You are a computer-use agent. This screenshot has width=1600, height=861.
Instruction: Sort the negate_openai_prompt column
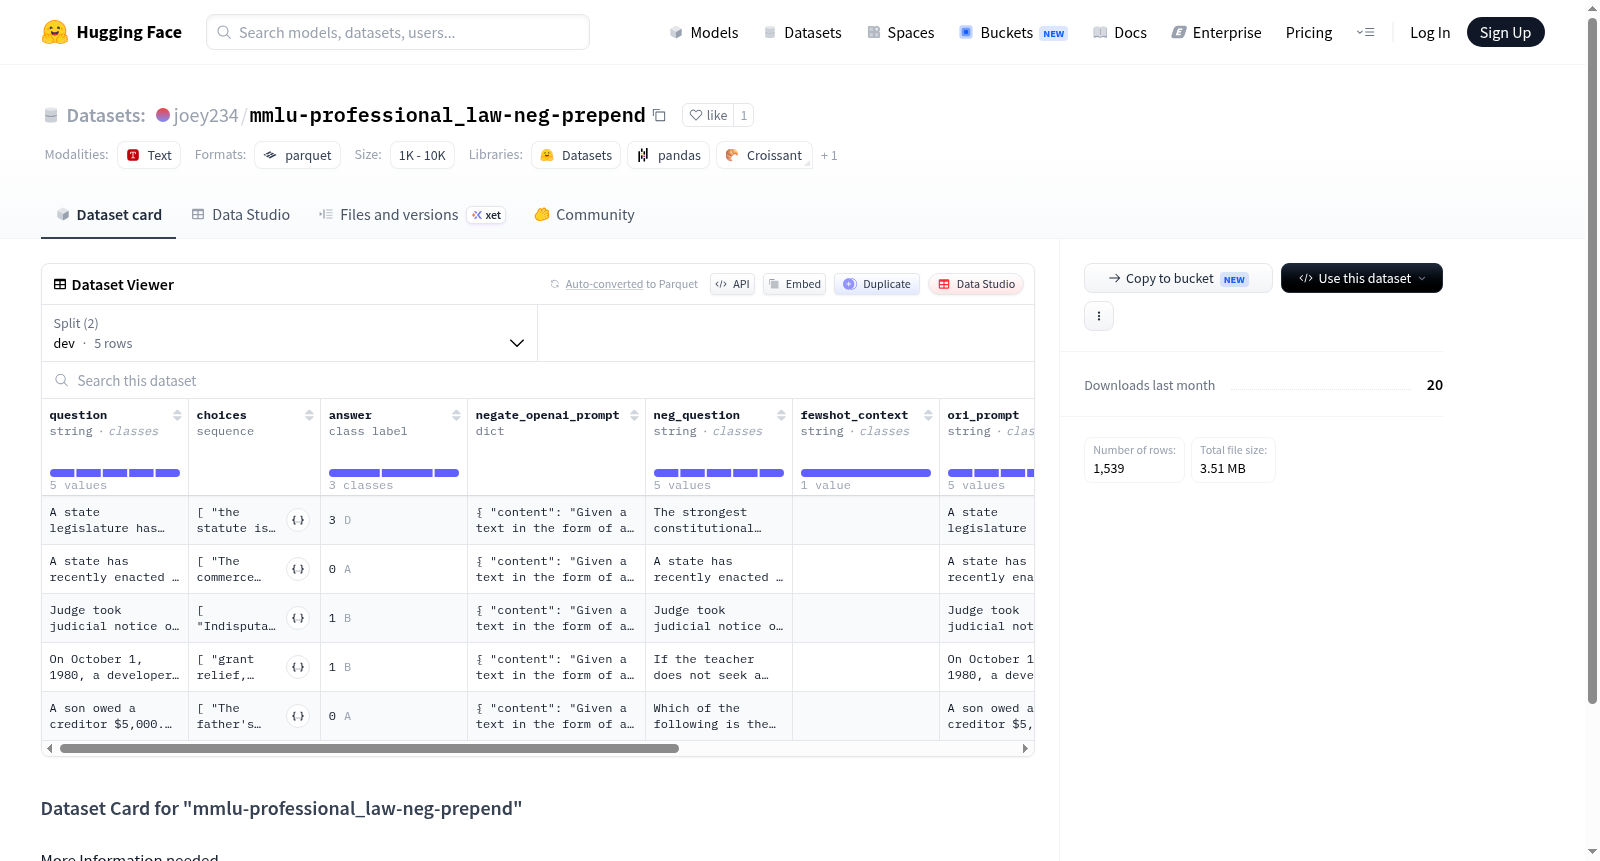(x=634, y=415)
